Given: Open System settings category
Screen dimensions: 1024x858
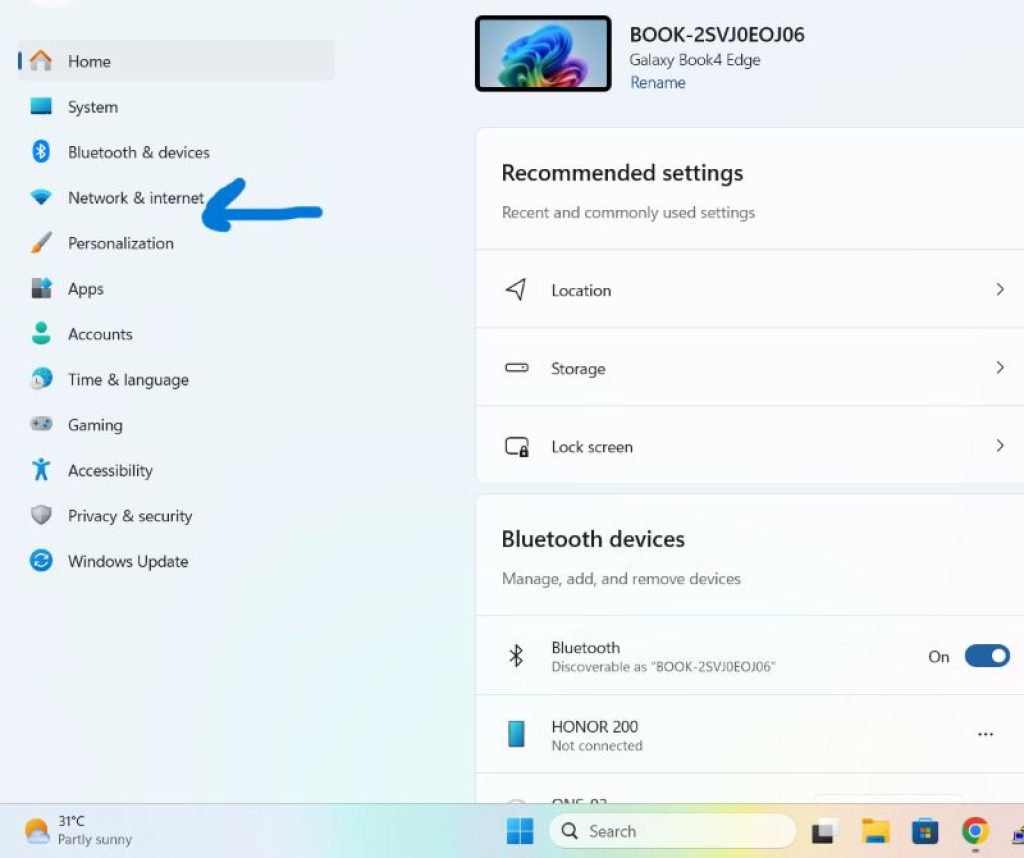Looking at the screenshot, I should click(176, 106).
